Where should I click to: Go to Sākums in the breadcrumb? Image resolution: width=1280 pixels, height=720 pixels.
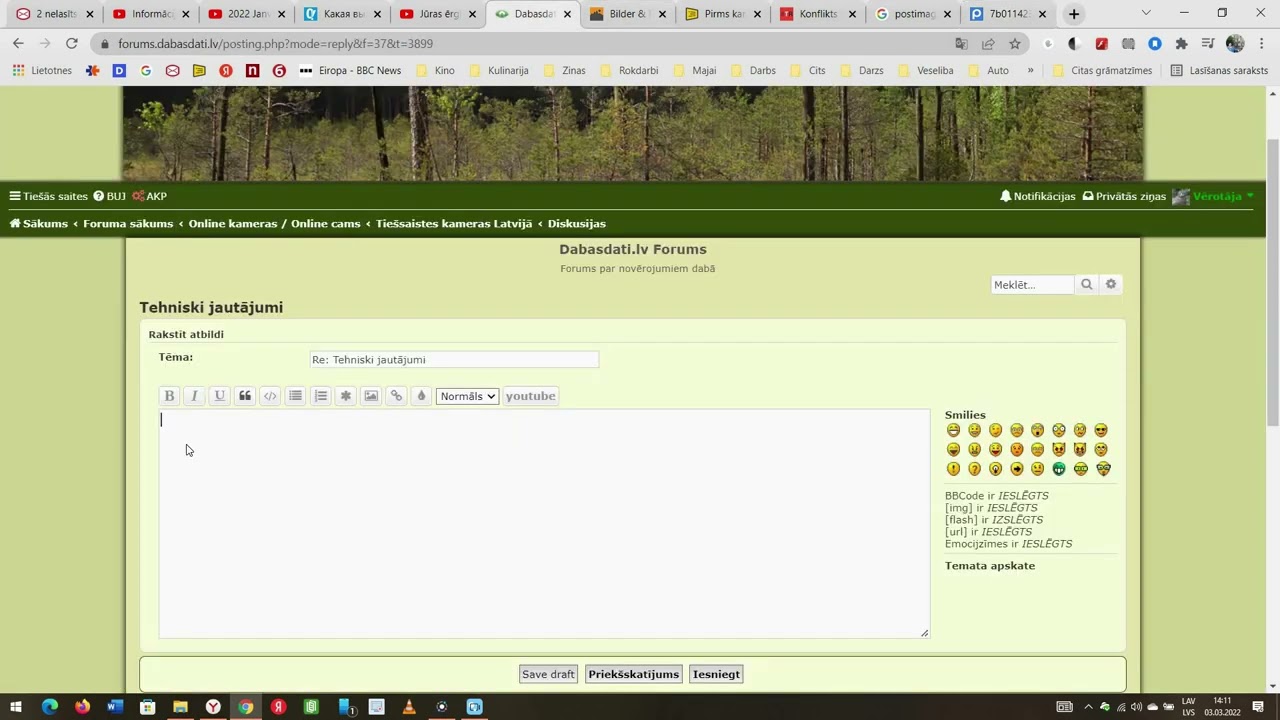pos(39,223)
